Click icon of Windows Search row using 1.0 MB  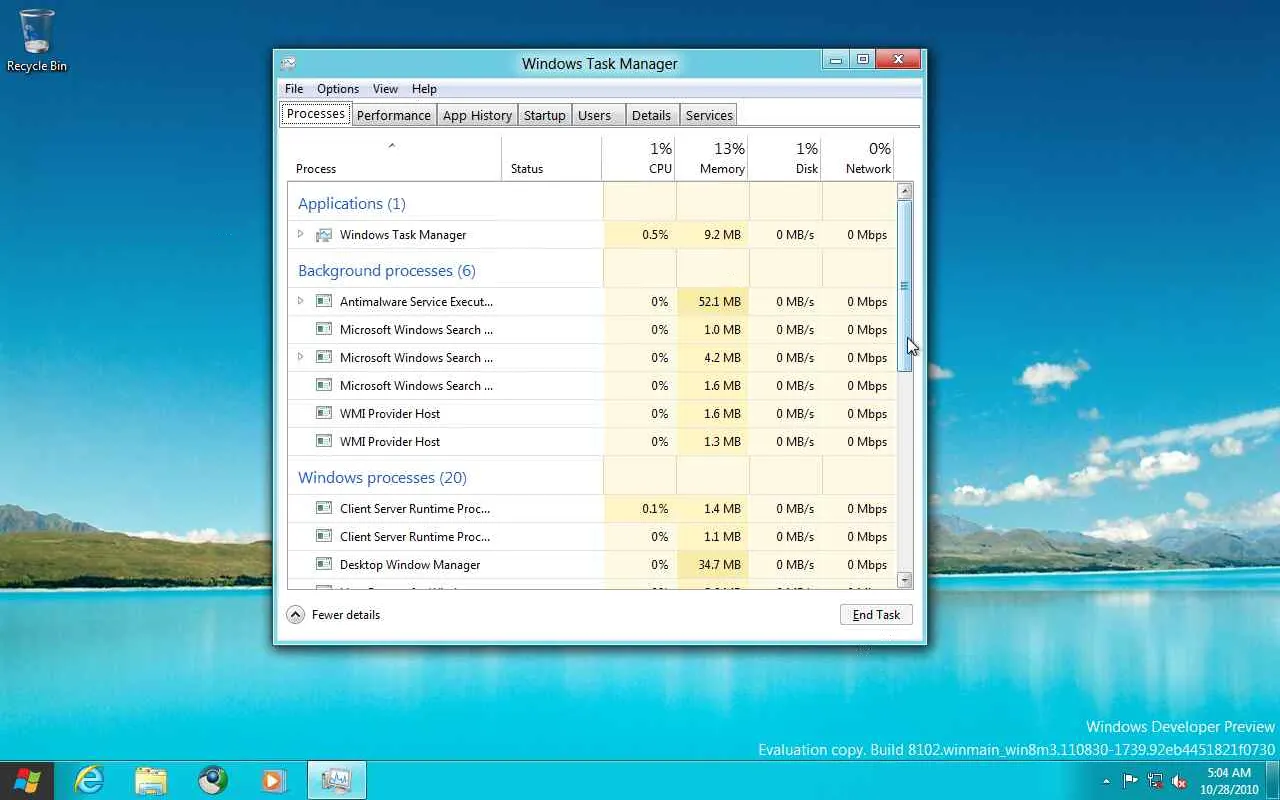click(x=323, y=329)
